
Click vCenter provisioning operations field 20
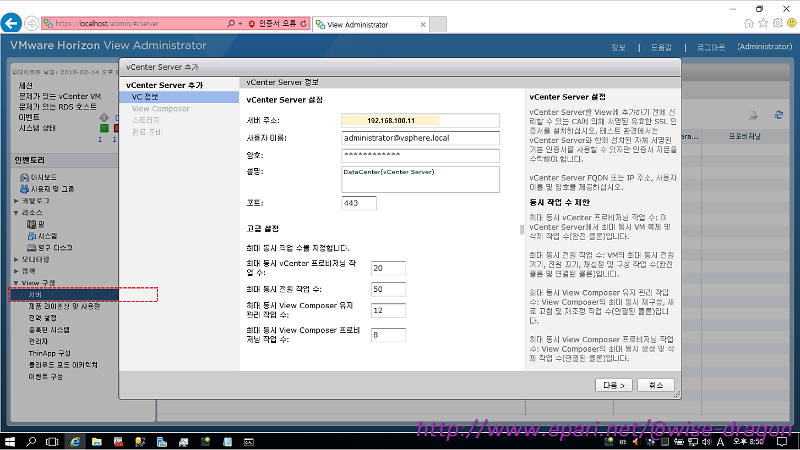click(388, 268)
